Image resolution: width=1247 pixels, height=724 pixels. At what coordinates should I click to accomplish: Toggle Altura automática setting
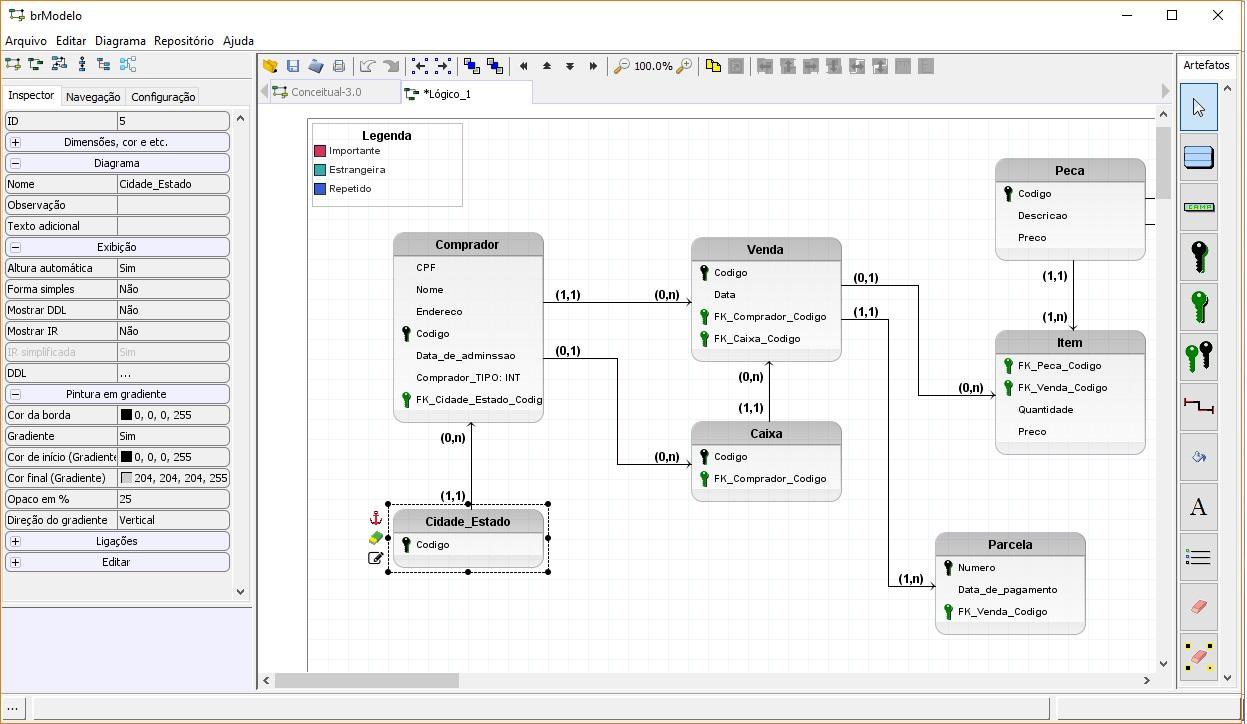pos(173,268)
